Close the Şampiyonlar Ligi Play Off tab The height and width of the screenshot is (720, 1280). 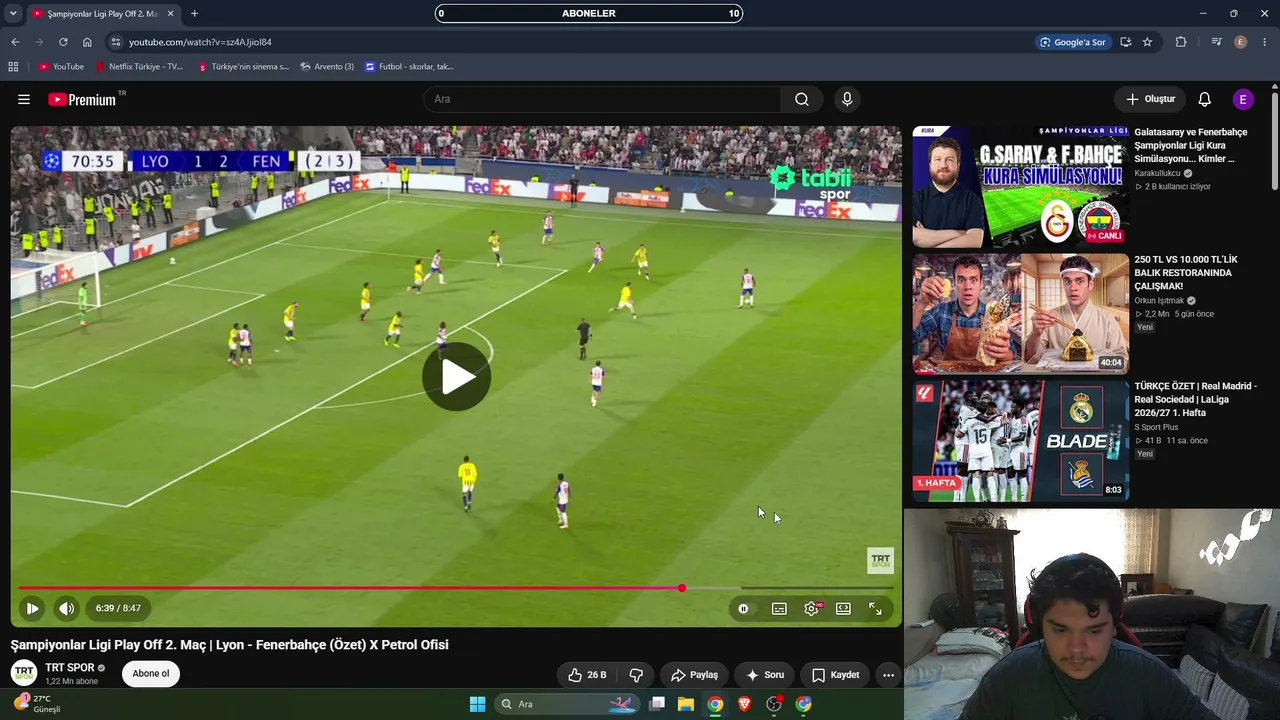click(x=171, y=14)
